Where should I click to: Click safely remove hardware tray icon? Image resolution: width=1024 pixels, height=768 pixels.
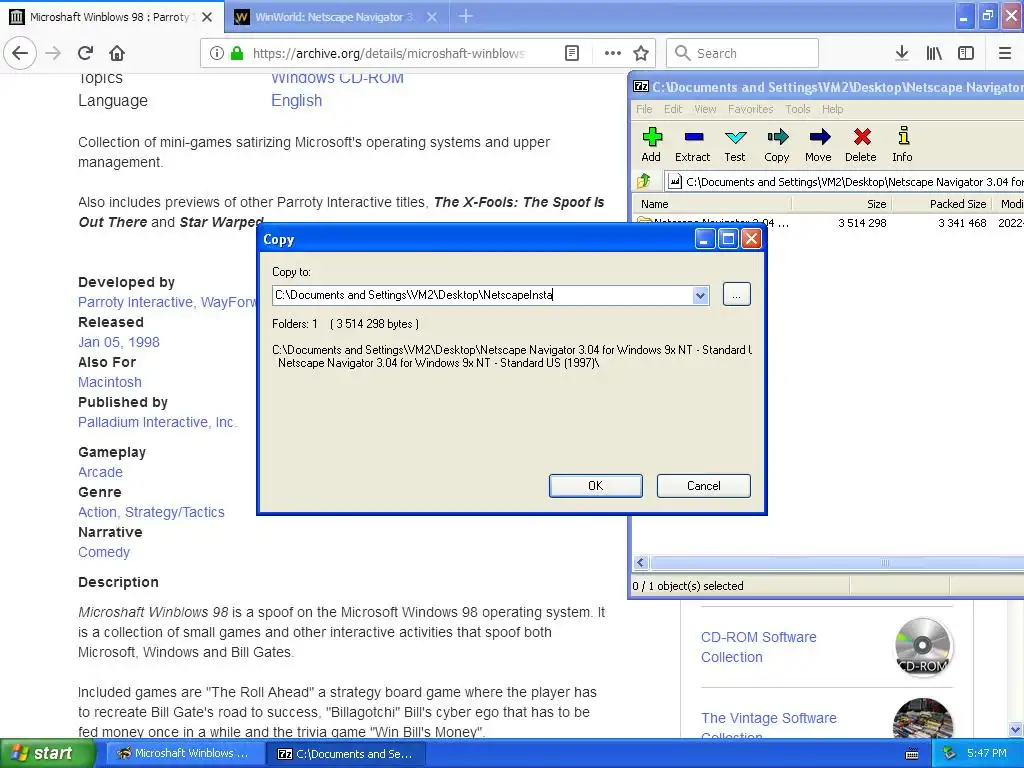(x=950, y=753)
